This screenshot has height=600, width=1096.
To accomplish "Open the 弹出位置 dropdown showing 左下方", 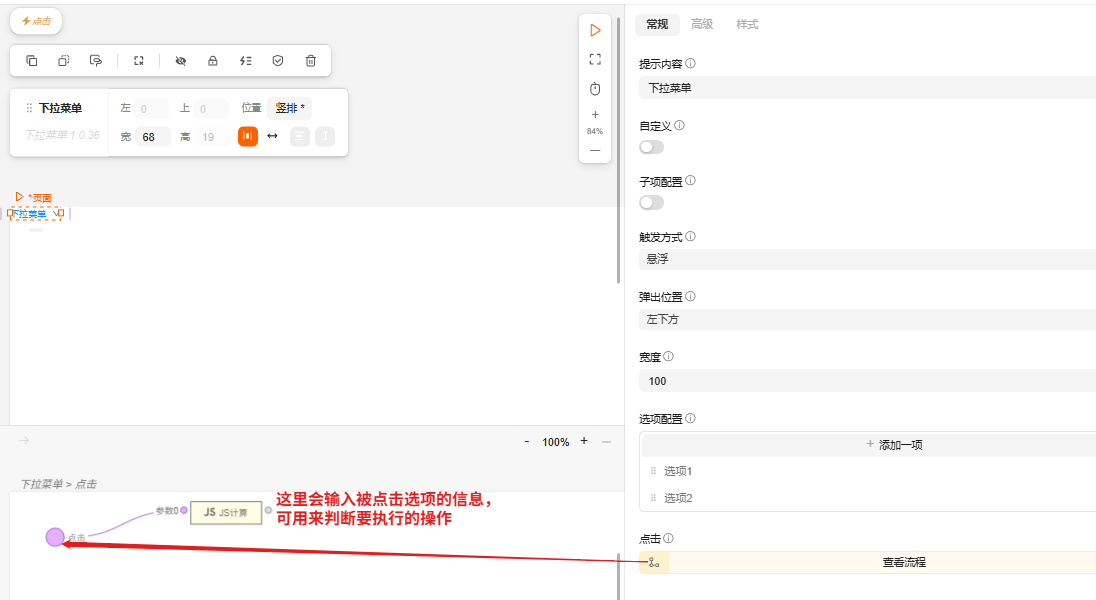I will tap(866, 320).
